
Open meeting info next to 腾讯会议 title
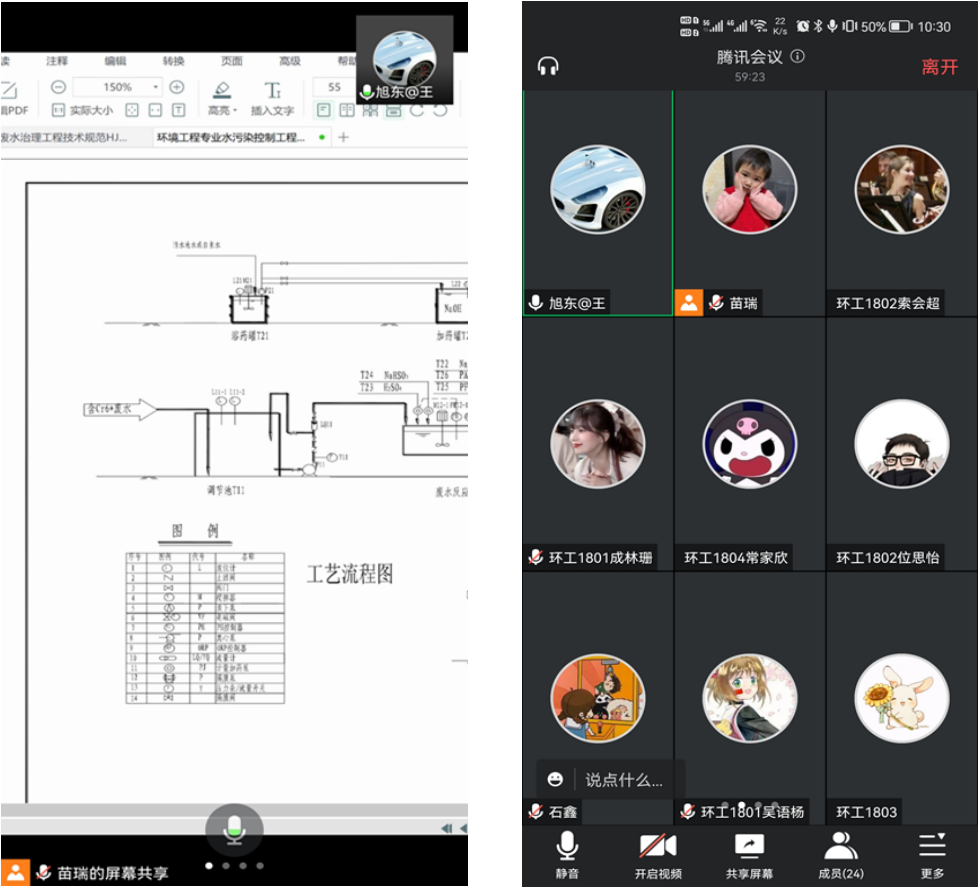click(x=797, y=57)
